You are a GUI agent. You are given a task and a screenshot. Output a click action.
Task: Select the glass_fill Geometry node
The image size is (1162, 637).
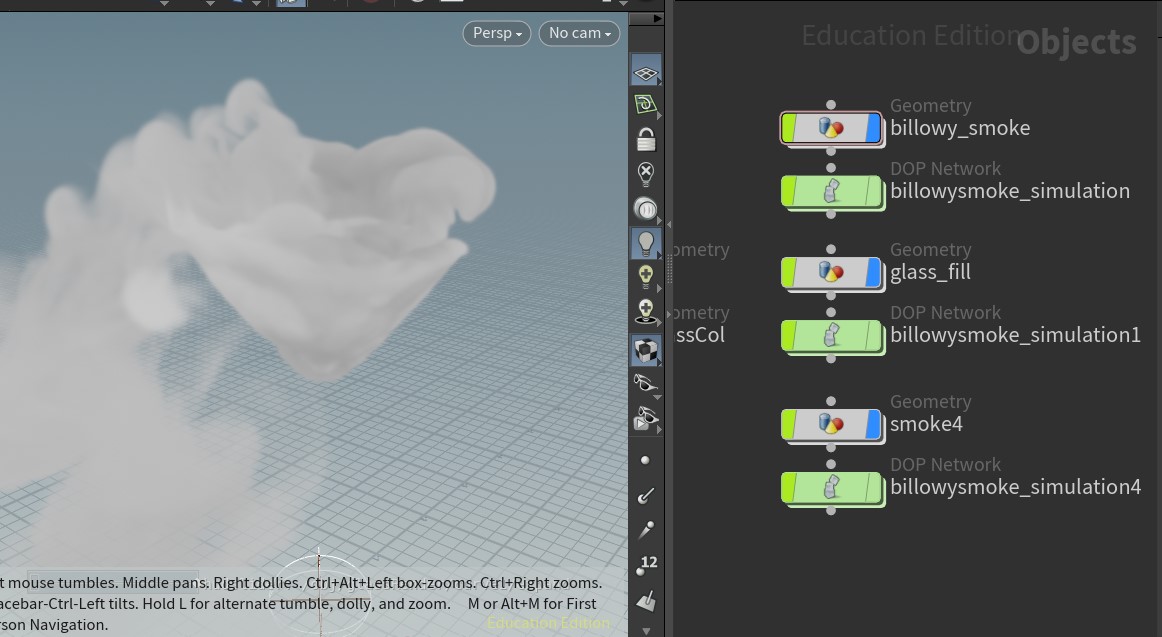tap(831, 272)
